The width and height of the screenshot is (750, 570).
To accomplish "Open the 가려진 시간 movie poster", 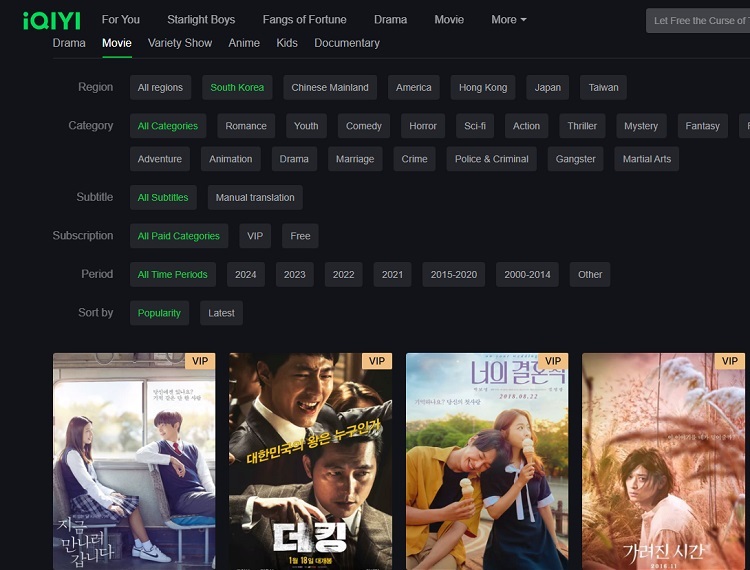I will (x=663, y=461).
